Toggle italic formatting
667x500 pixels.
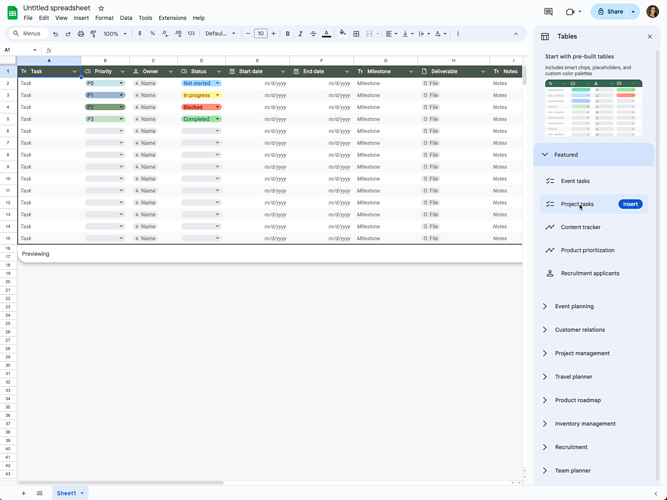(300, 34)
